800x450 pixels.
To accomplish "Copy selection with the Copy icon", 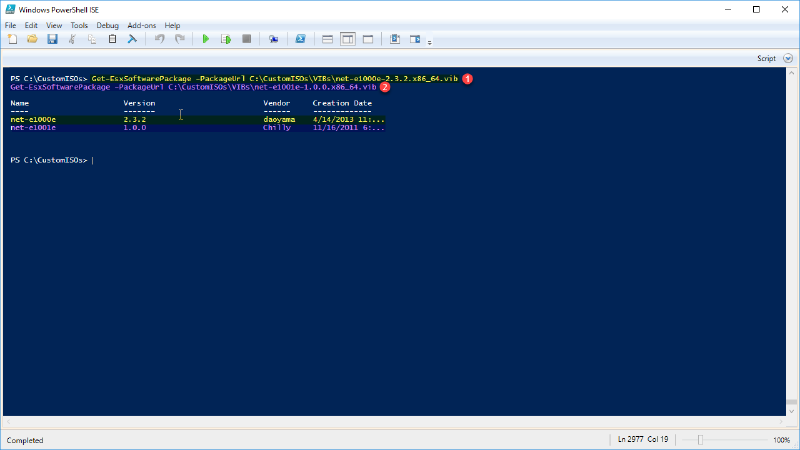I will tap(92, 39).
